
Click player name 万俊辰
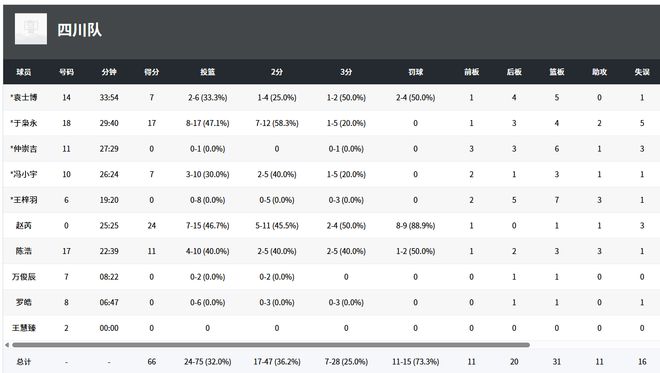click(24, 277)
